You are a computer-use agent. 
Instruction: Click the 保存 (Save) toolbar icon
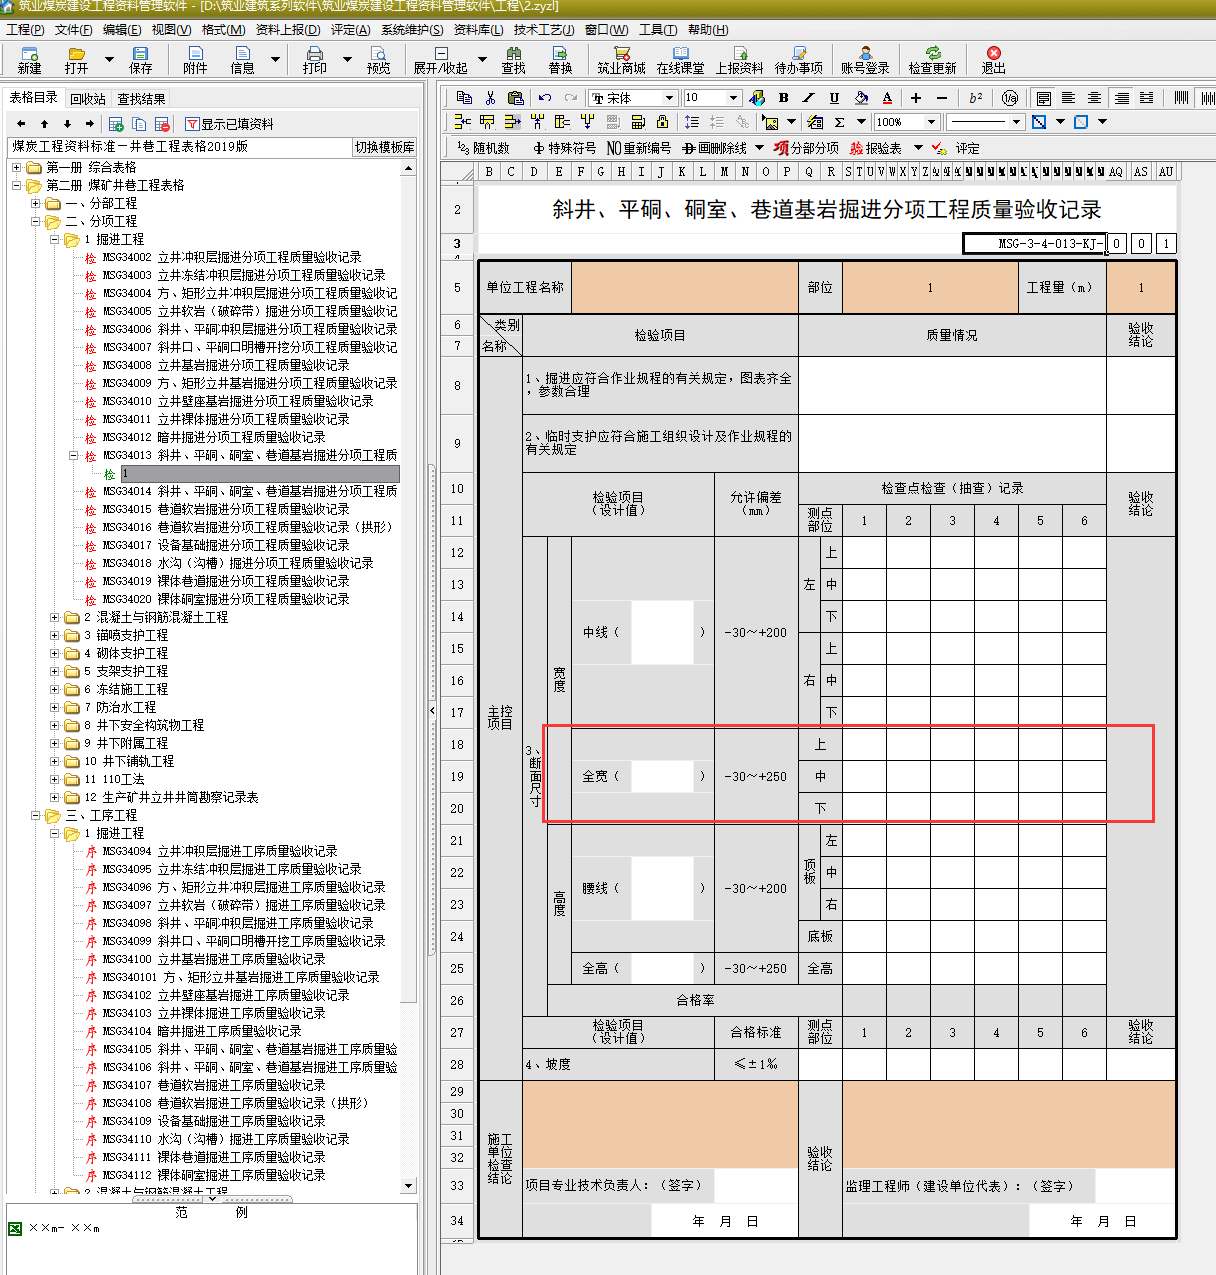[x=140, y=59]
